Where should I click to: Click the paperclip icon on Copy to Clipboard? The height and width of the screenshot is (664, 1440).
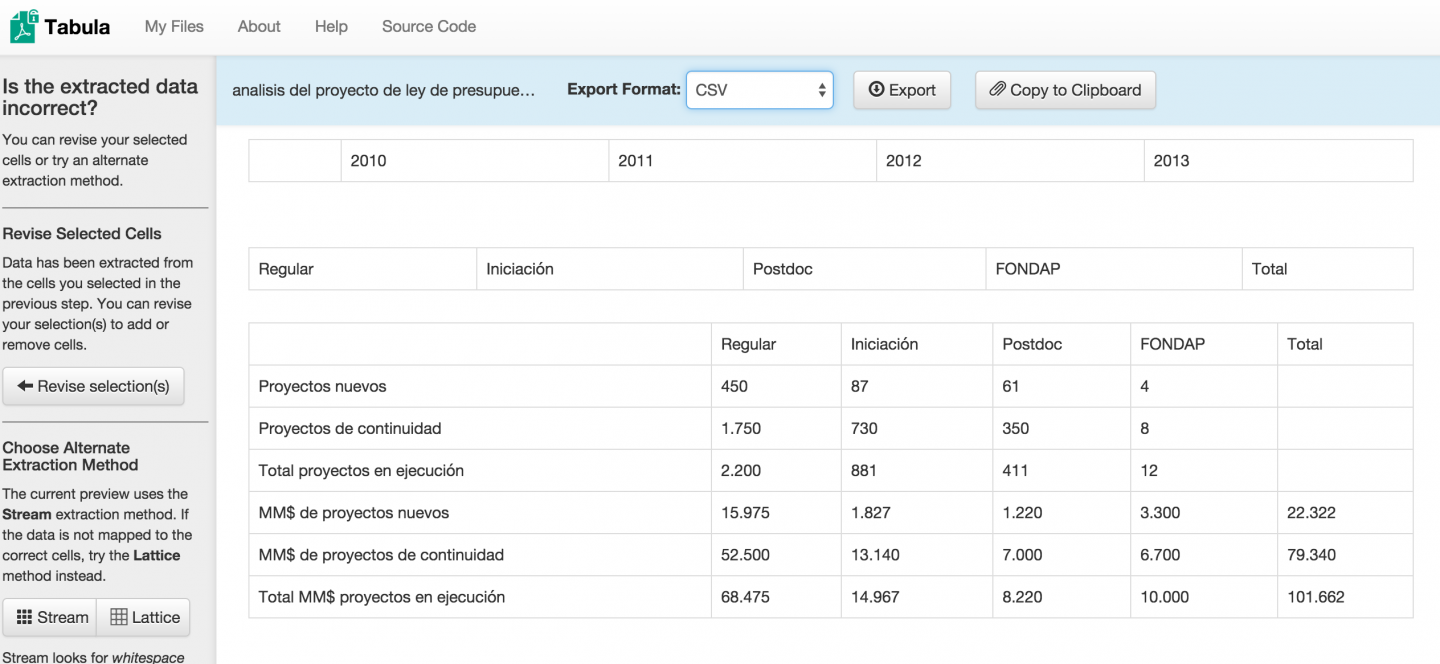[x=997, y=89]
